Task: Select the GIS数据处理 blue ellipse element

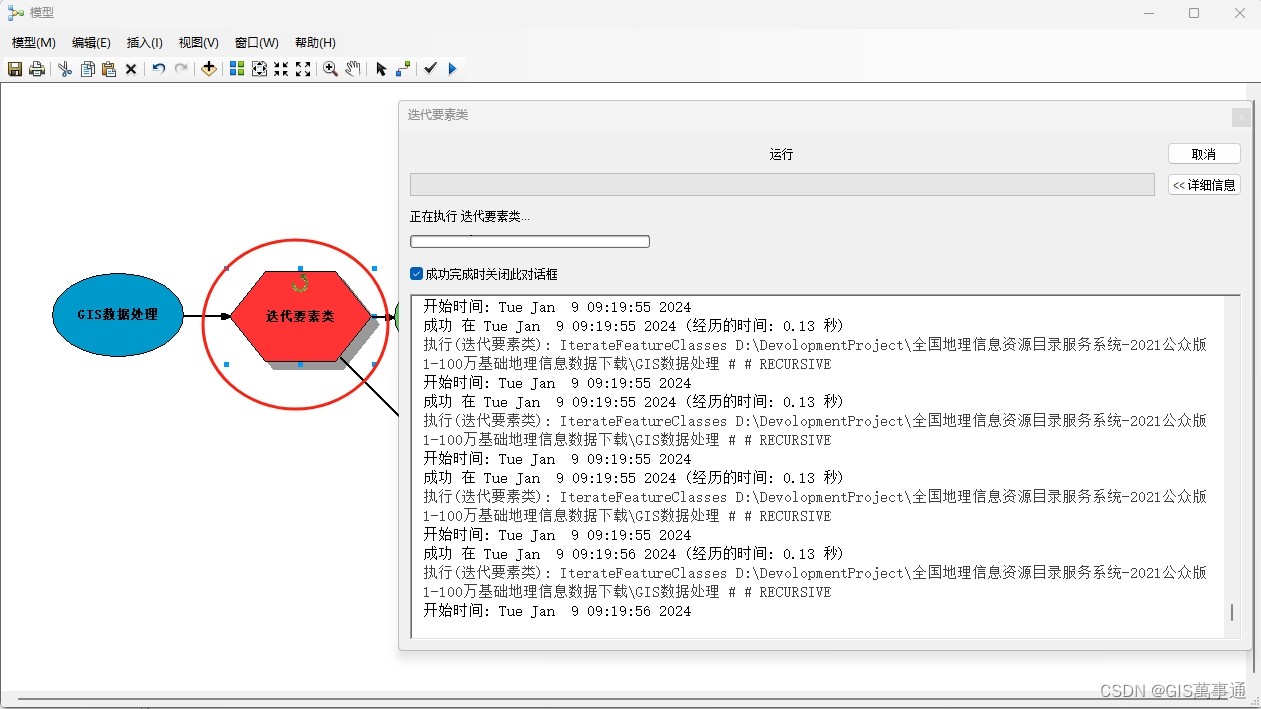Action: 117,315
